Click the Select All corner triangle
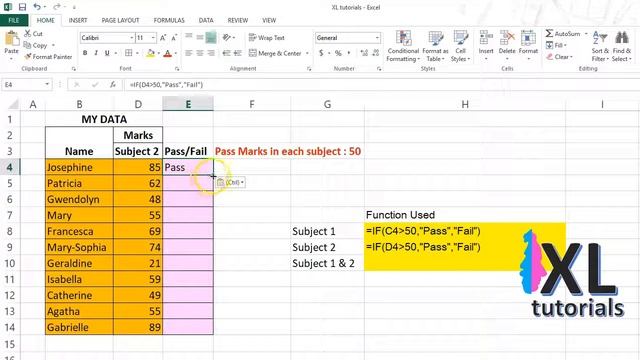The height and width of the screenshot is (360, 640). click(x=13, y=104)
